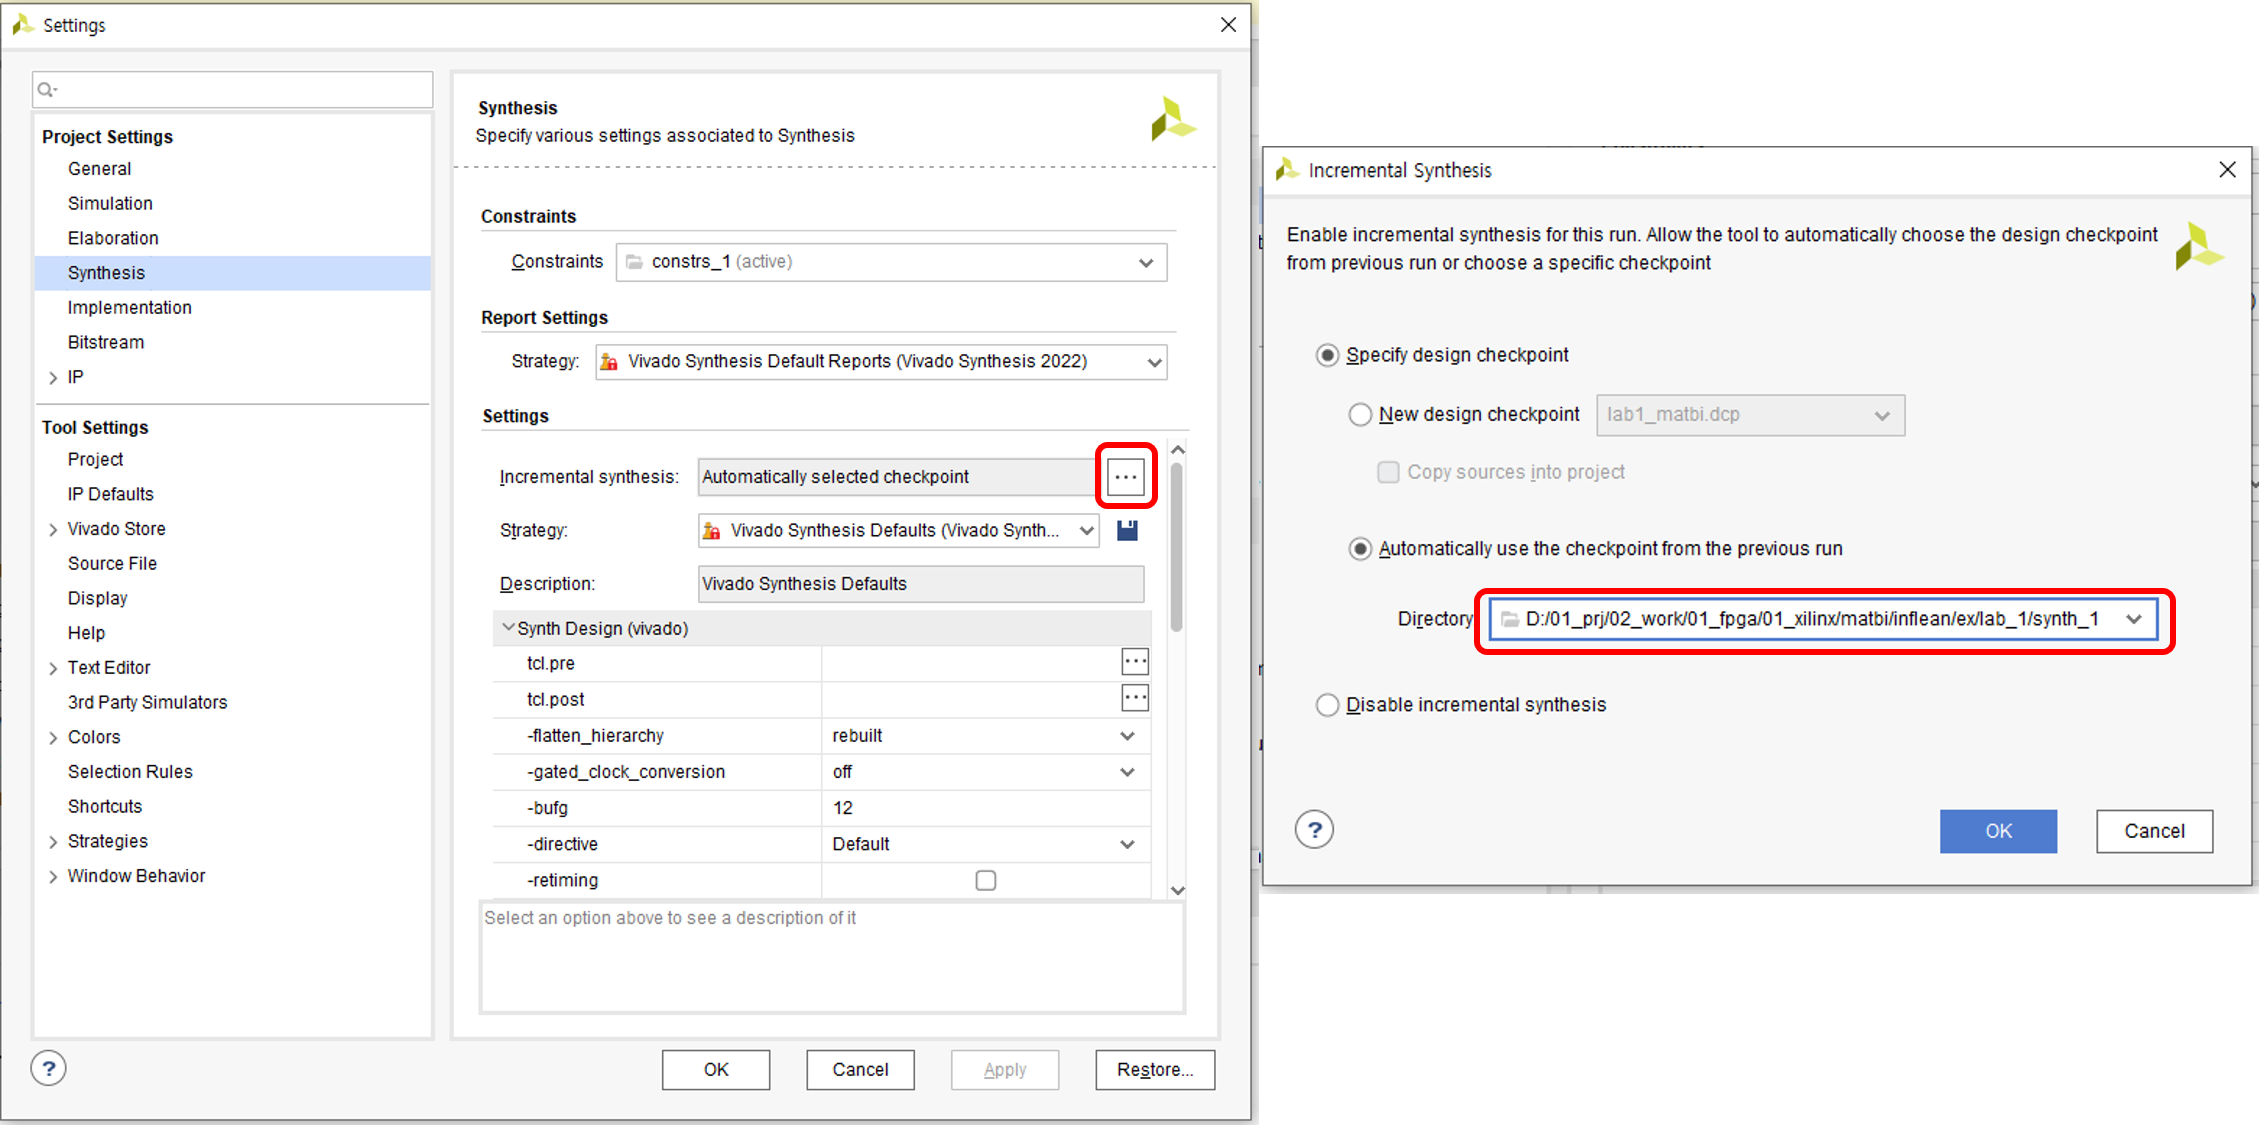This screenshot has width=2259, height=1125.
Task: Click tcl.pre browse ellipsis button
Action: (1134, 662)
